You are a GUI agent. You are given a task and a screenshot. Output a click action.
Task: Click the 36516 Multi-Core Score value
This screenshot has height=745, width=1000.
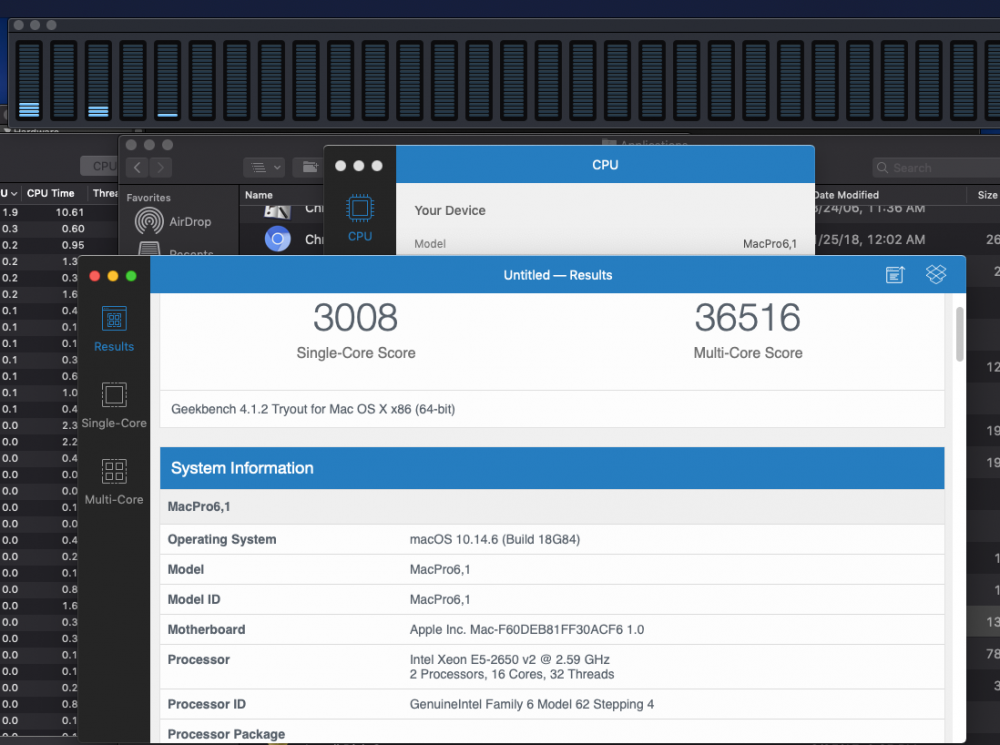[x=747, y=318]
